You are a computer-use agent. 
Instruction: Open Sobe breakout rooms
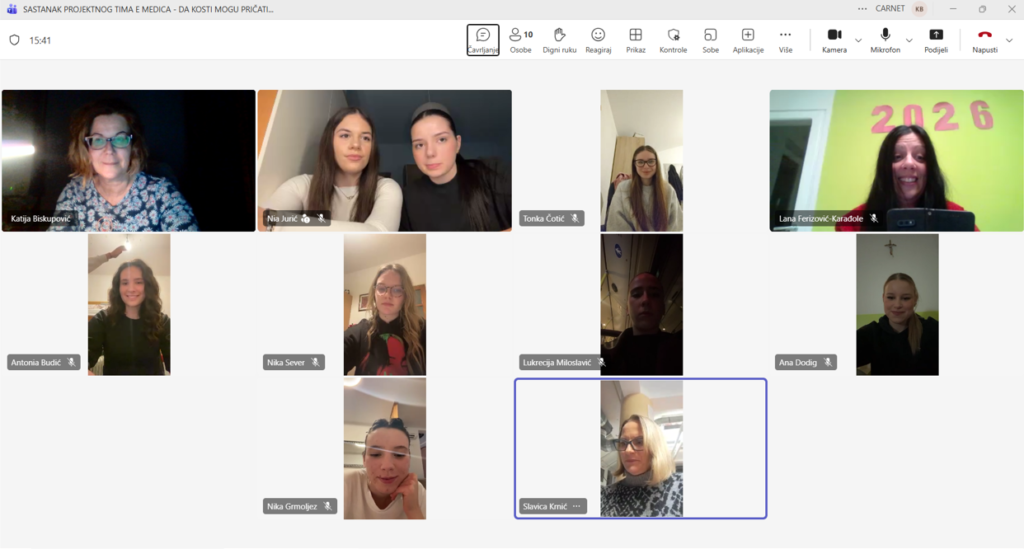click(710, 40)
